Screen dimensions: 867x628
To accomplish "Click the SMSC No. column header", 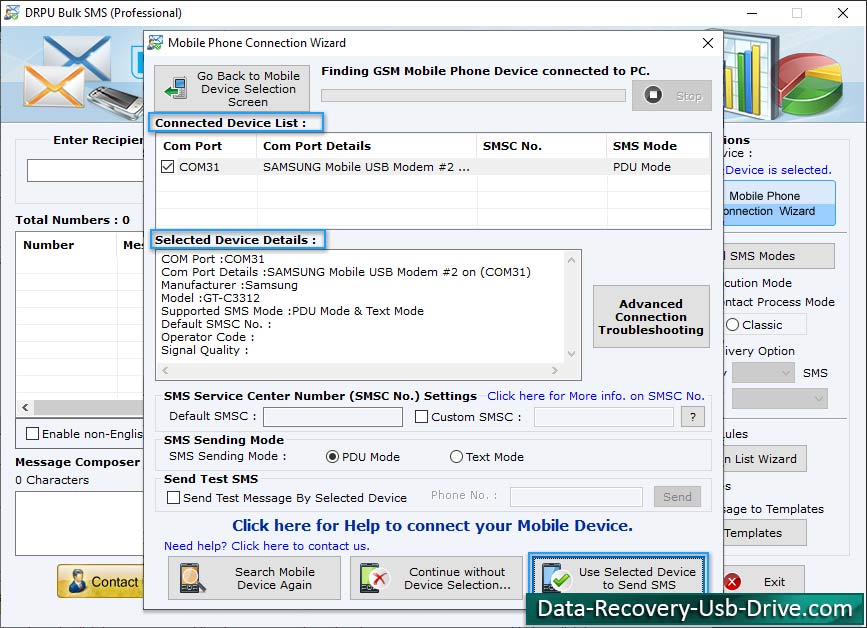I will 541,146.
